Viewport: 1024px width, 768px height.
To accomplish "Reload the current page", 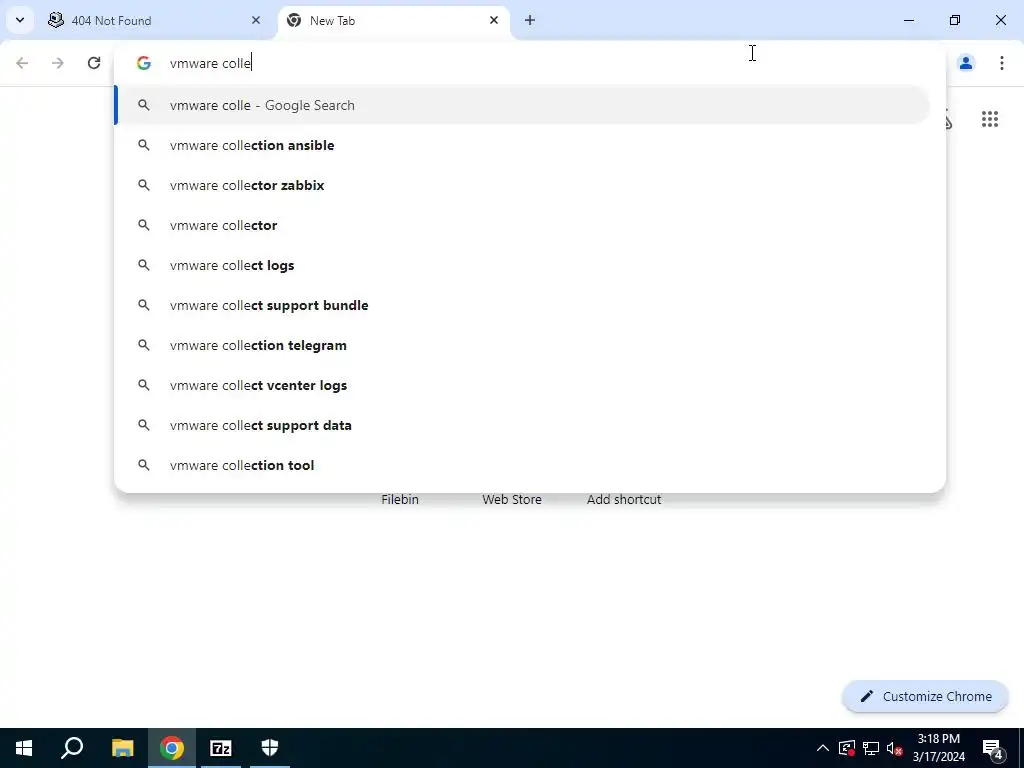I will 94,63.
